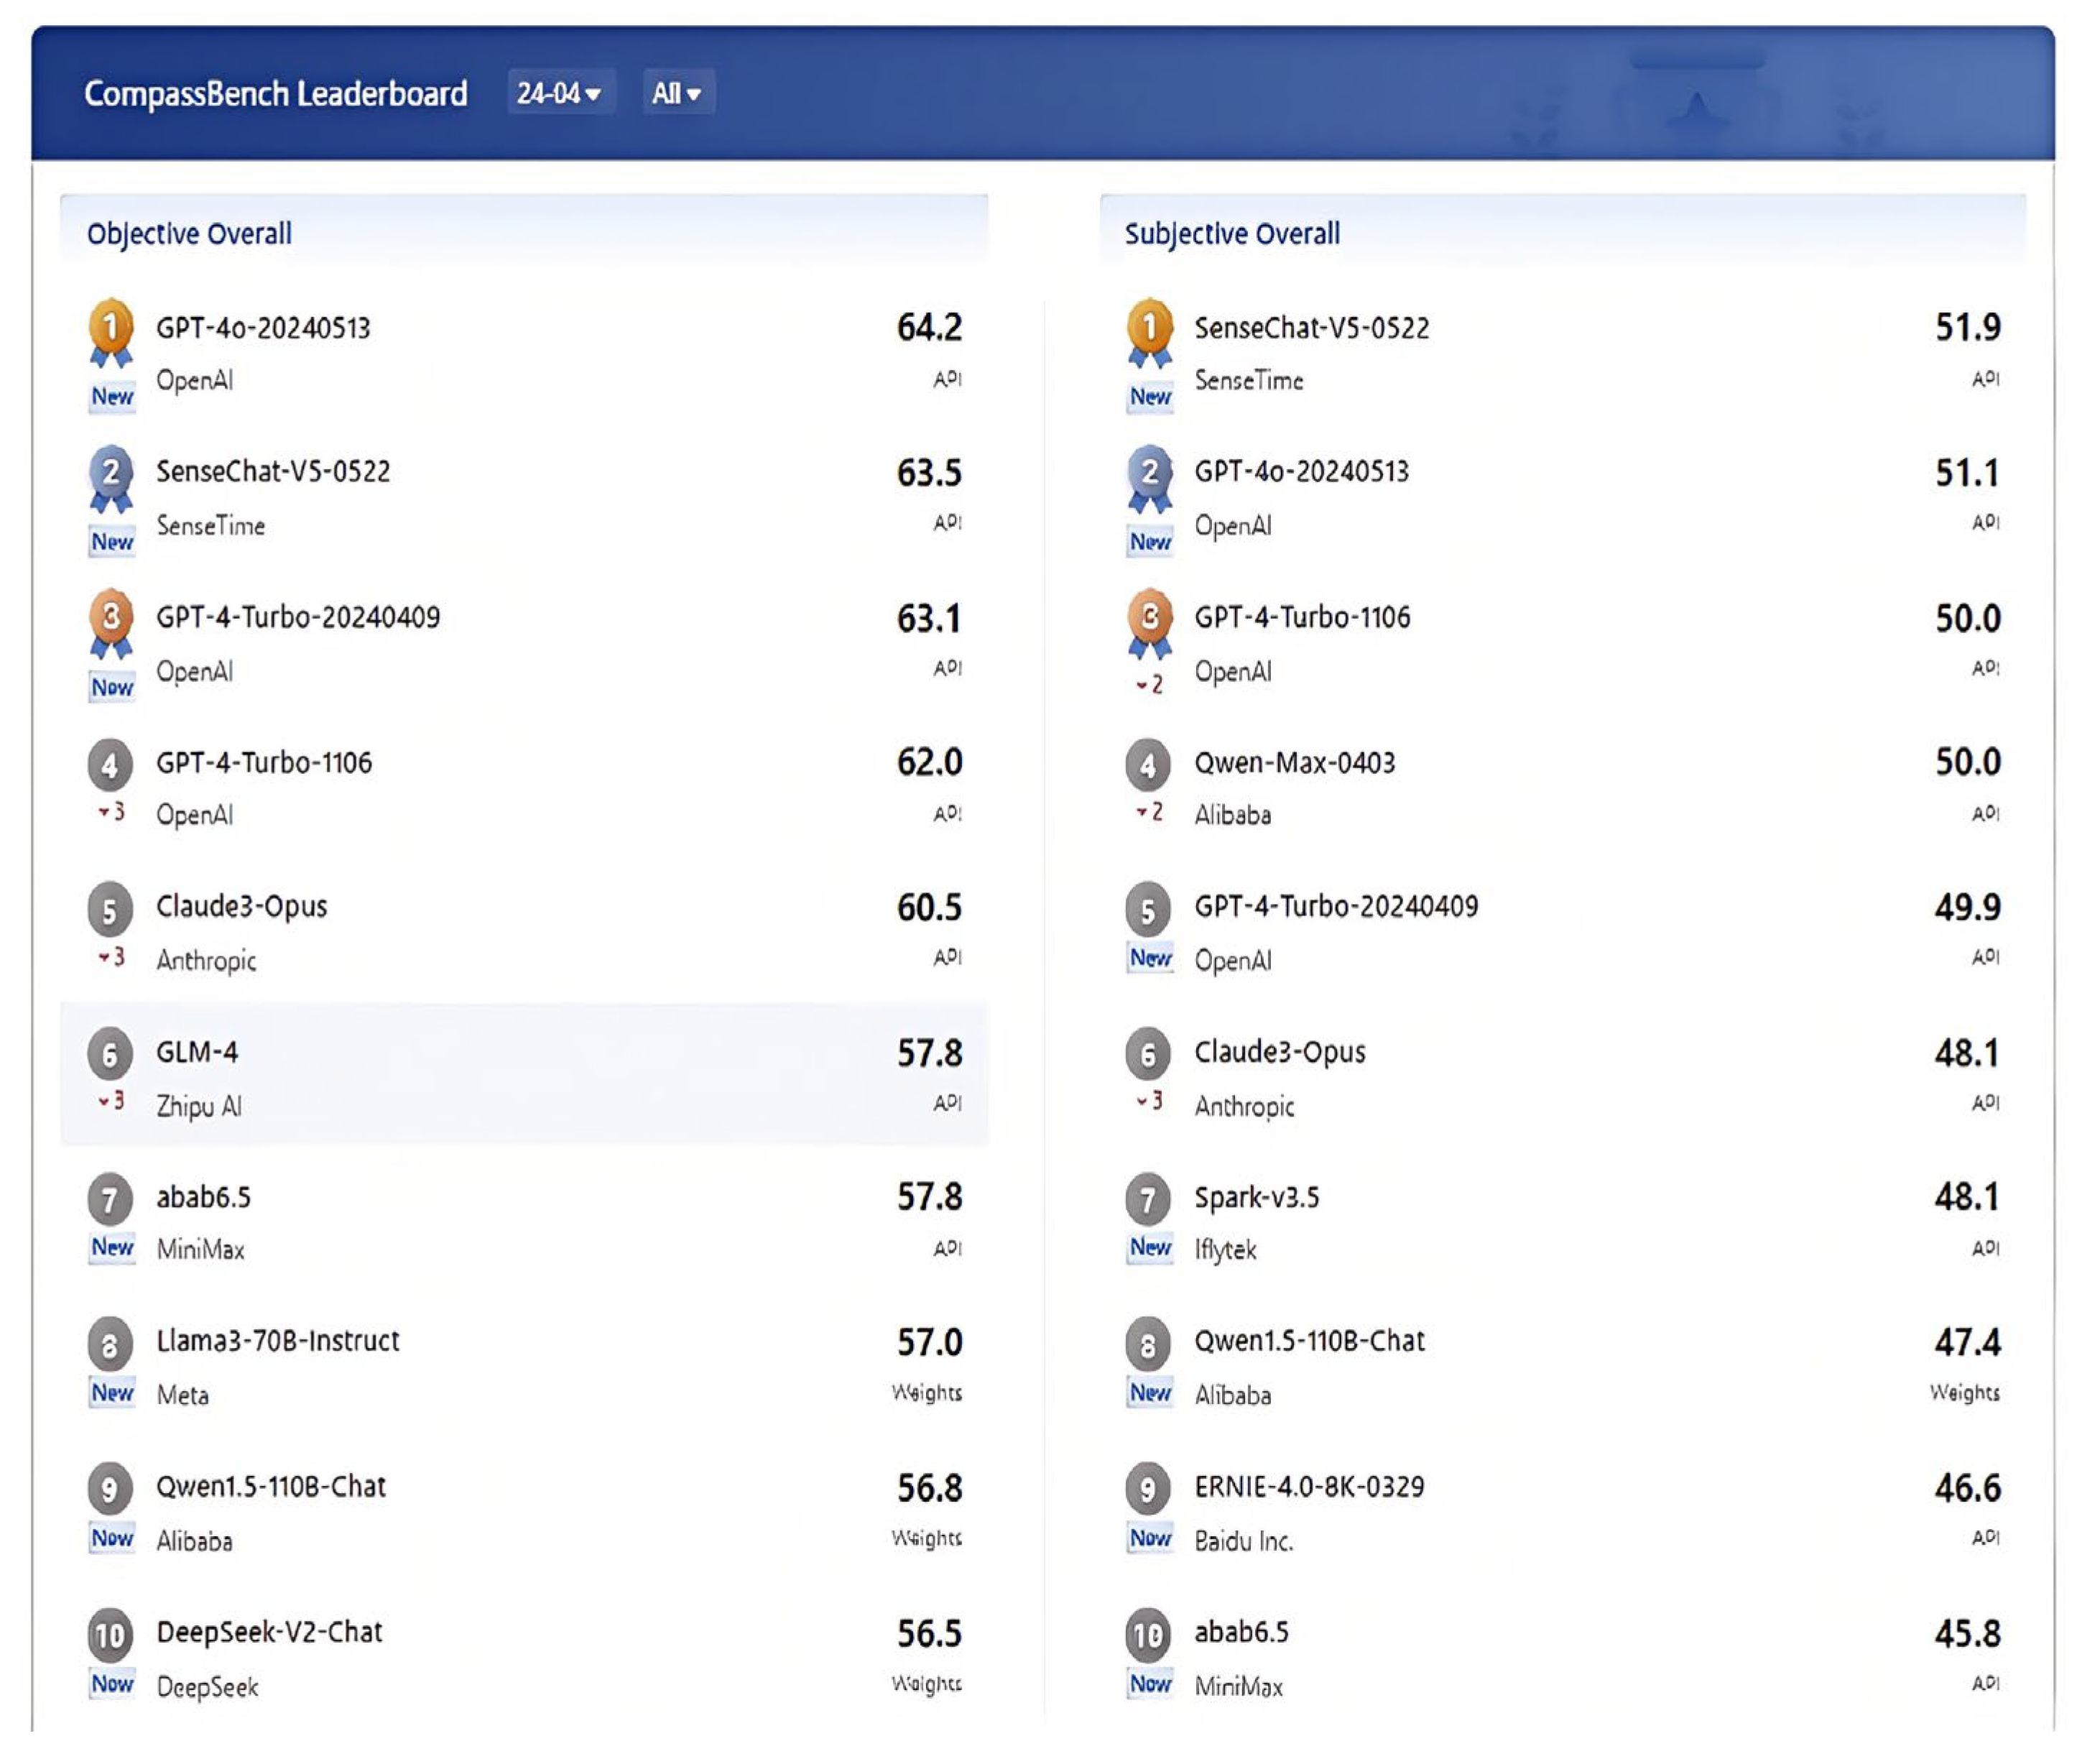Click rank 7 badge next to Spark-v3.5
The image size is (2077, 1764).
(x=1148, y=1199)
